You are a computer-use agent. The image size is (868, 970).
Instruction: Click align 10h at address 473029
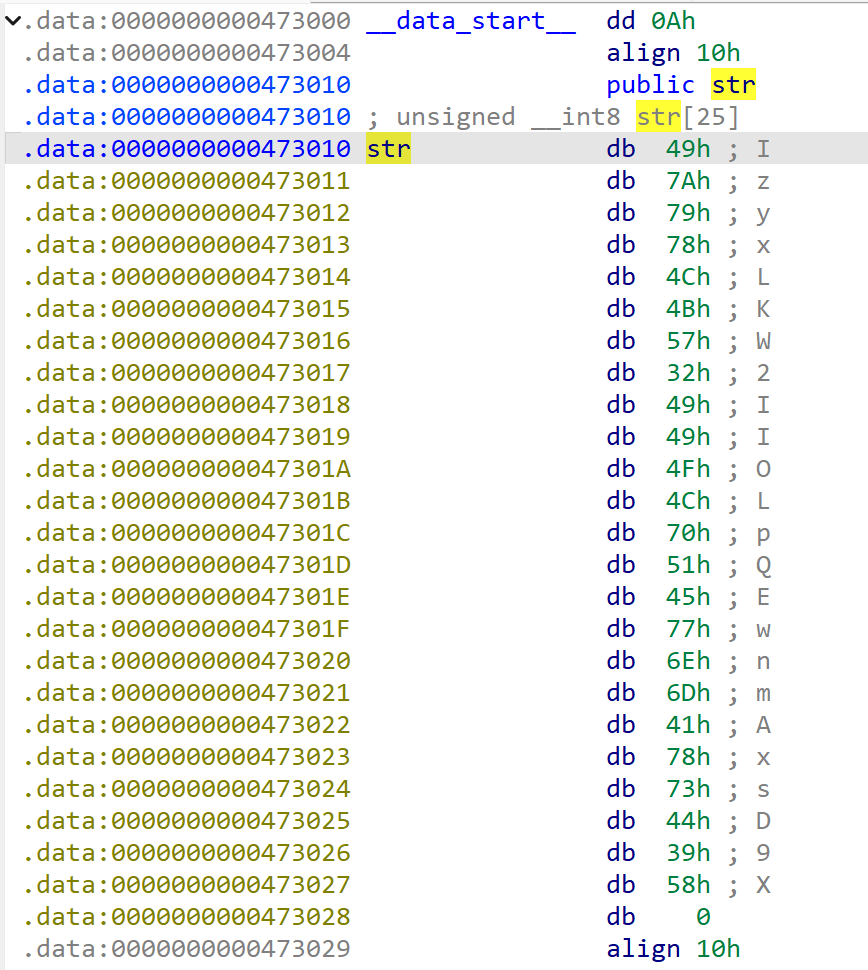click(673, 949)
